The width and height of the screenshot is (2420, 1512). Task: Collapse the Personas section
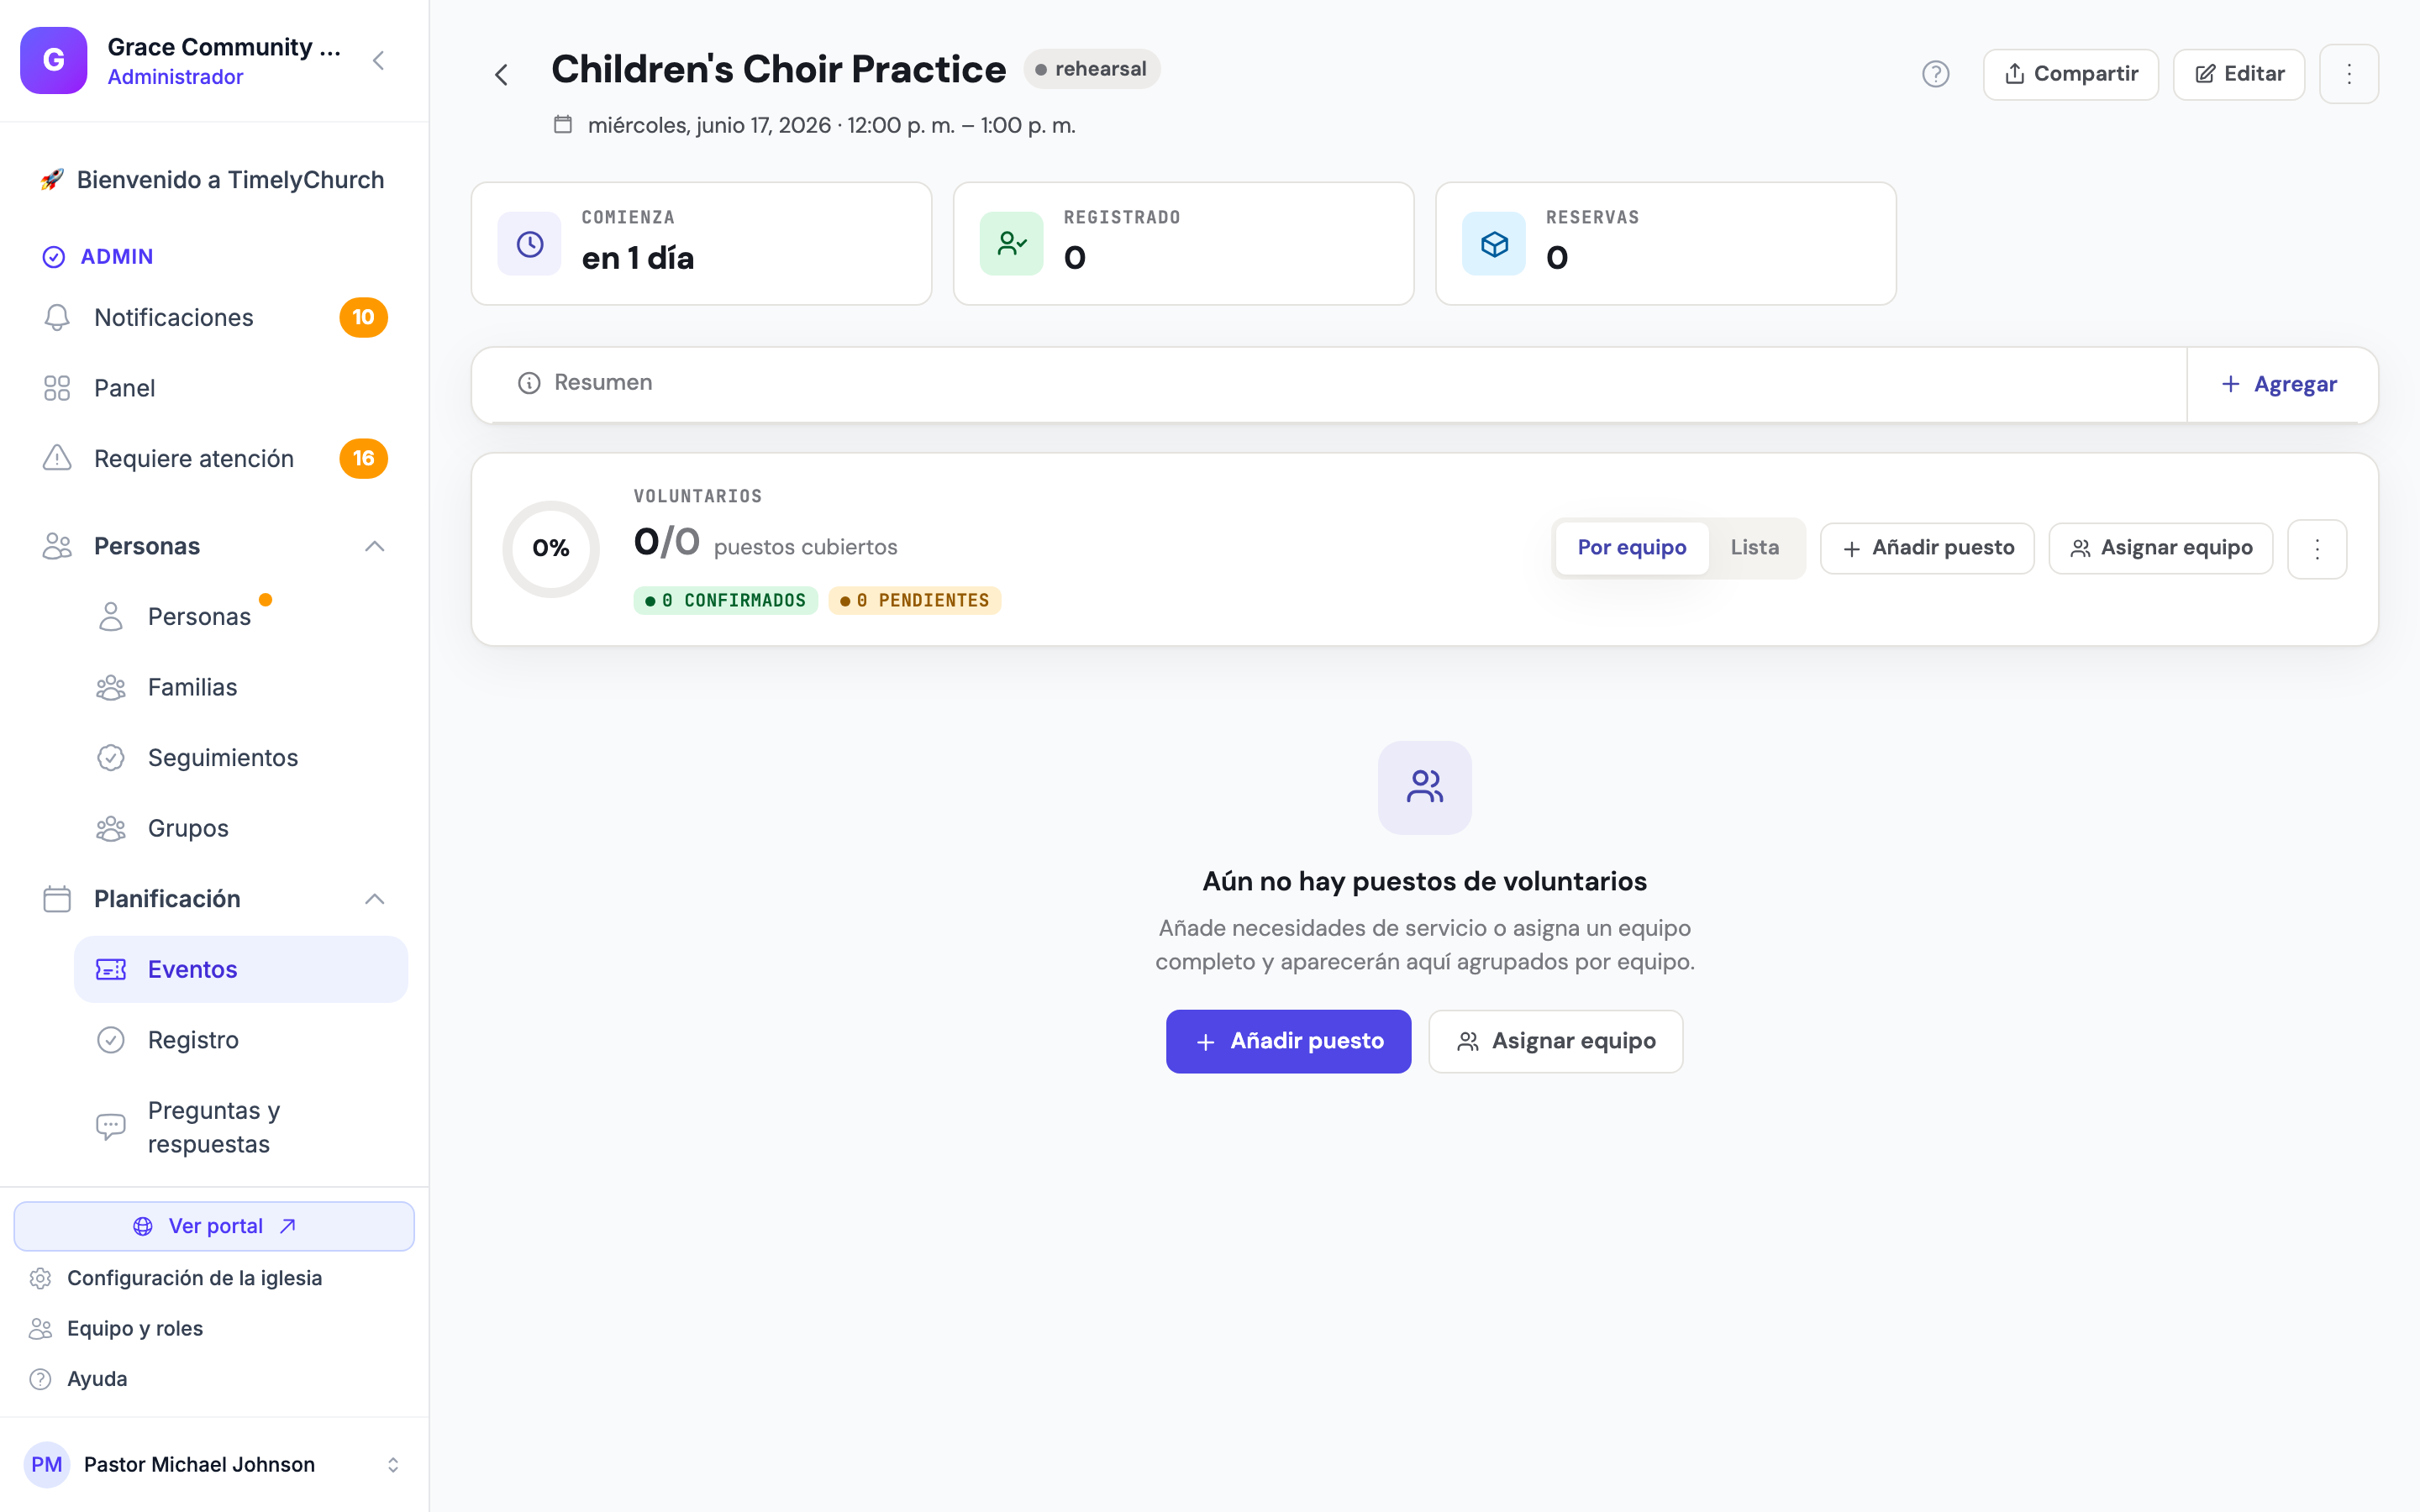click(x=374, y=546)
